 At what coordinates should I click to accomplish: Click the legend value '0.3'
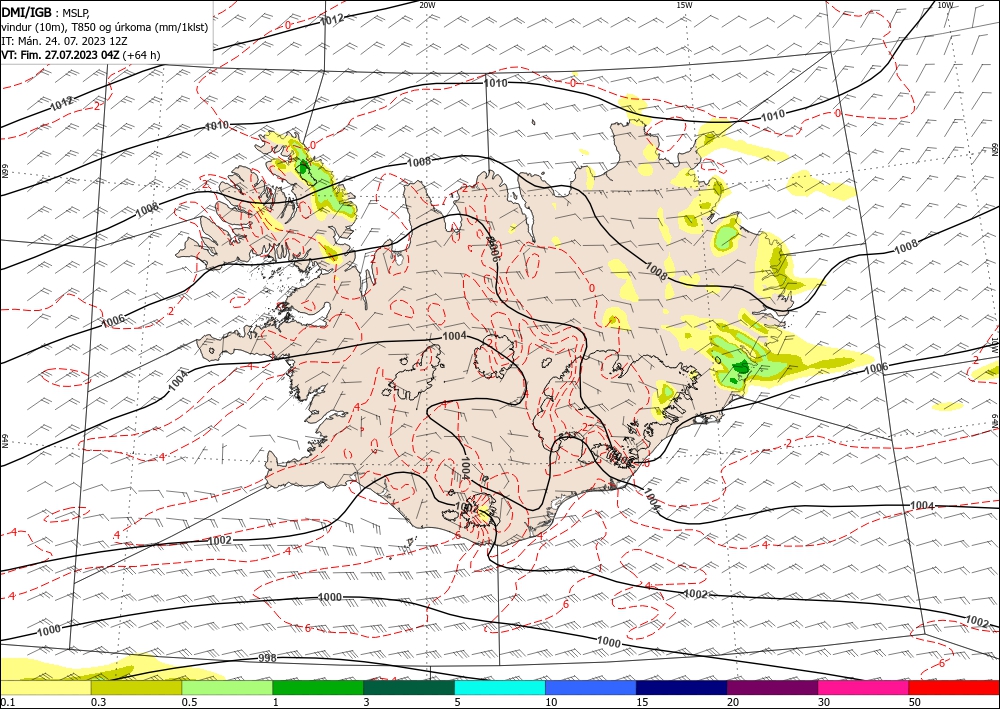point(98,702)
